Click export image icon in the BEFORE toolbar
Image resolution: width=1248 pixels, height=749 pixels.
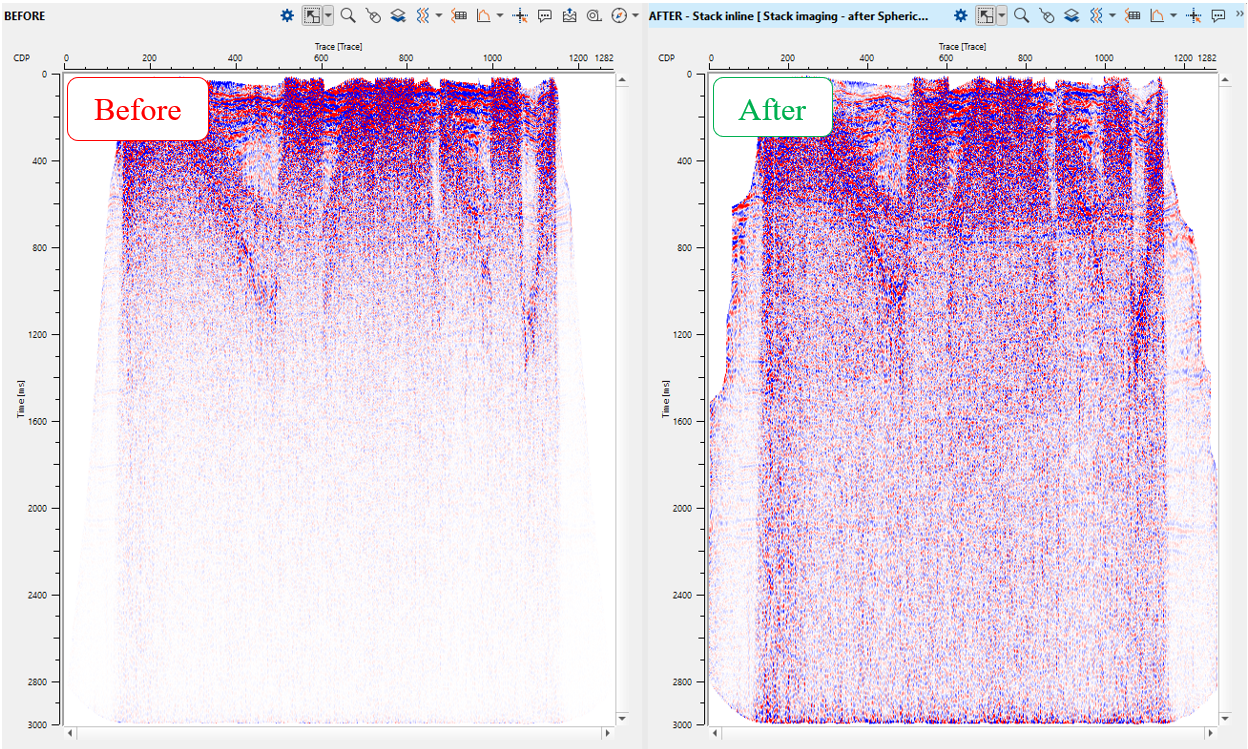click(570, 16)
